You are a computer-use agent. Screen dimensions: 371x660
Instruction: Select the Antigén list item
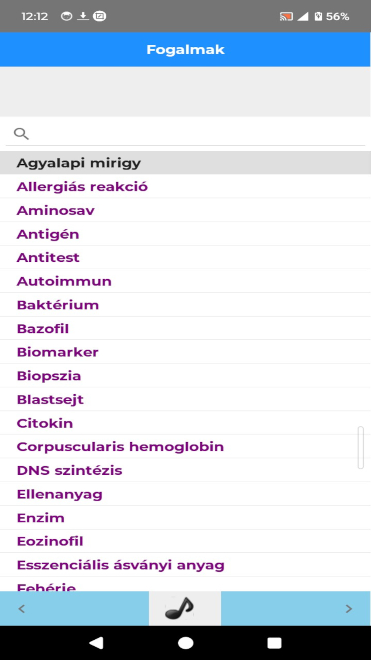tap(185, 234)
